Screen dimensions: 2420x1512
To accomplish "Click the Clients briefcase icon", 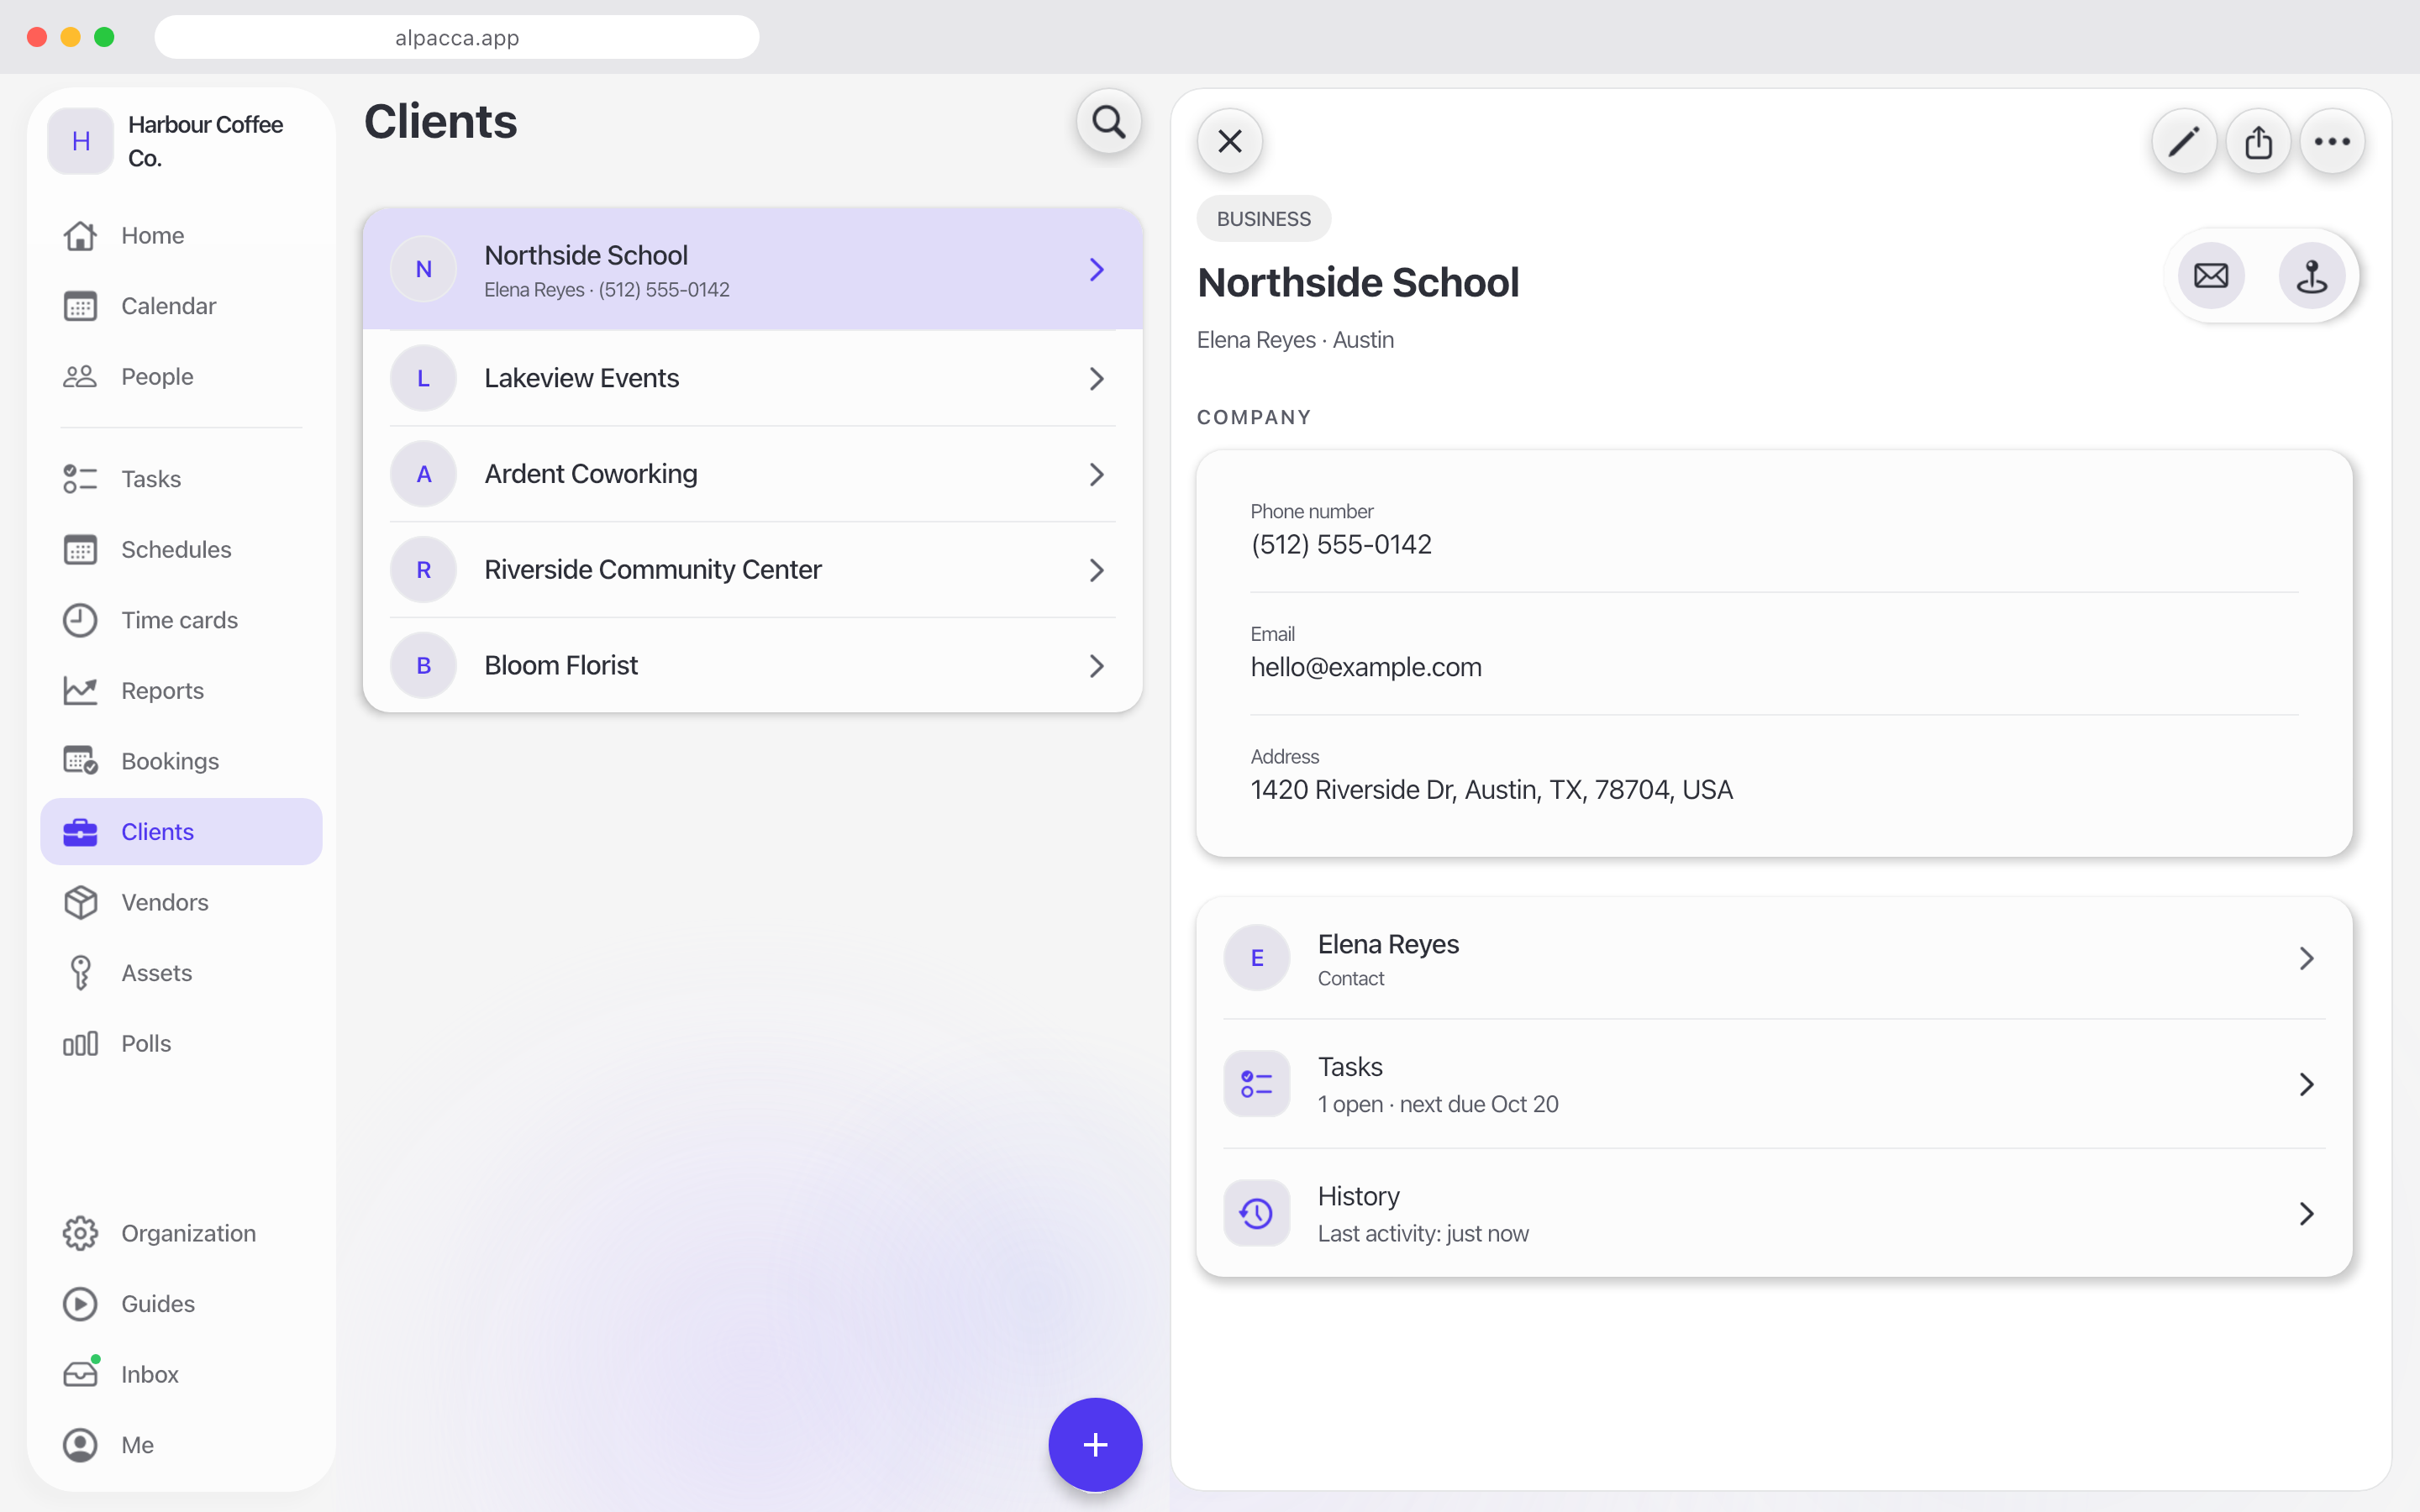I will click(80, 832).
